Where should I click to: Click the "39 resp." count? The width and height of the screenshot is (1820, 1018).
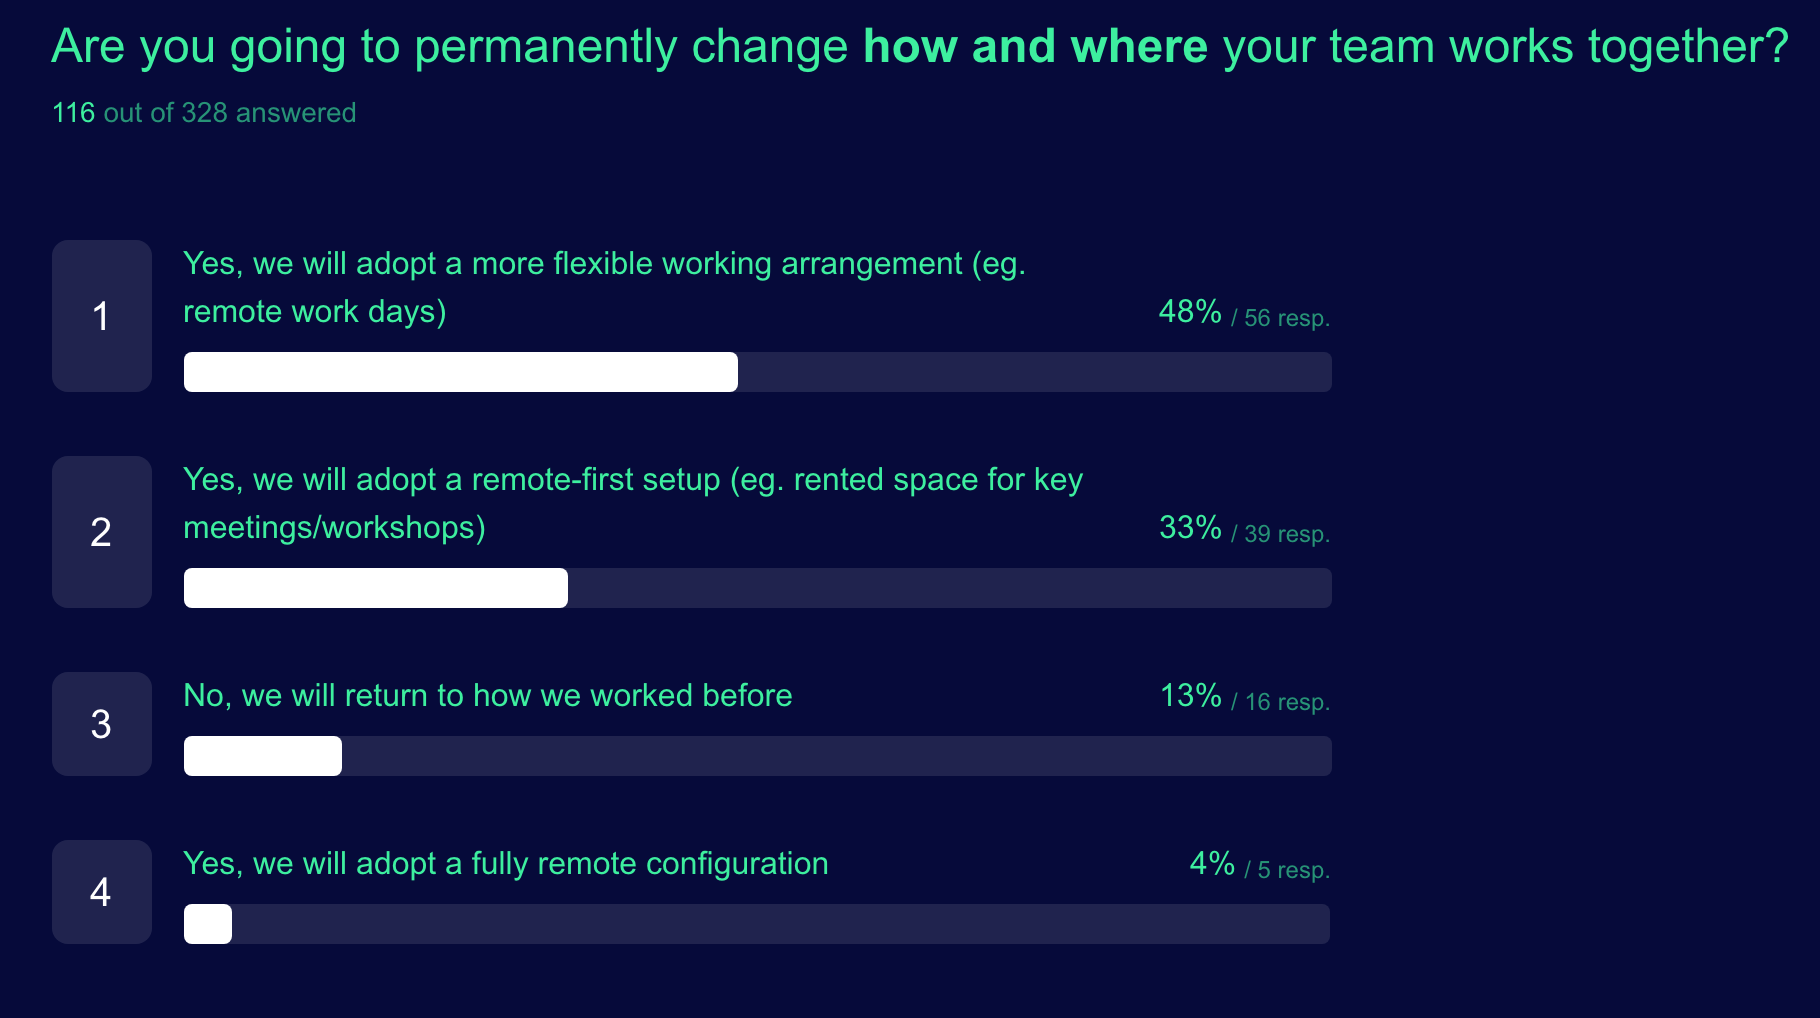[1286, 534]
